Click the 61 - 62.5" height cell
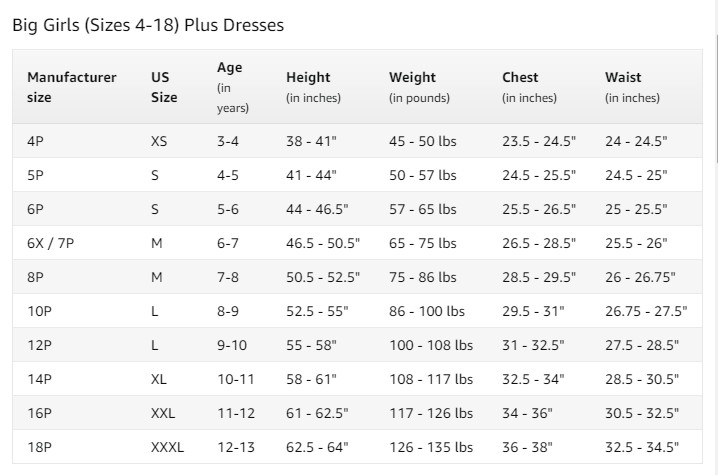Screen dimensions: 718x475 (317, 413)
